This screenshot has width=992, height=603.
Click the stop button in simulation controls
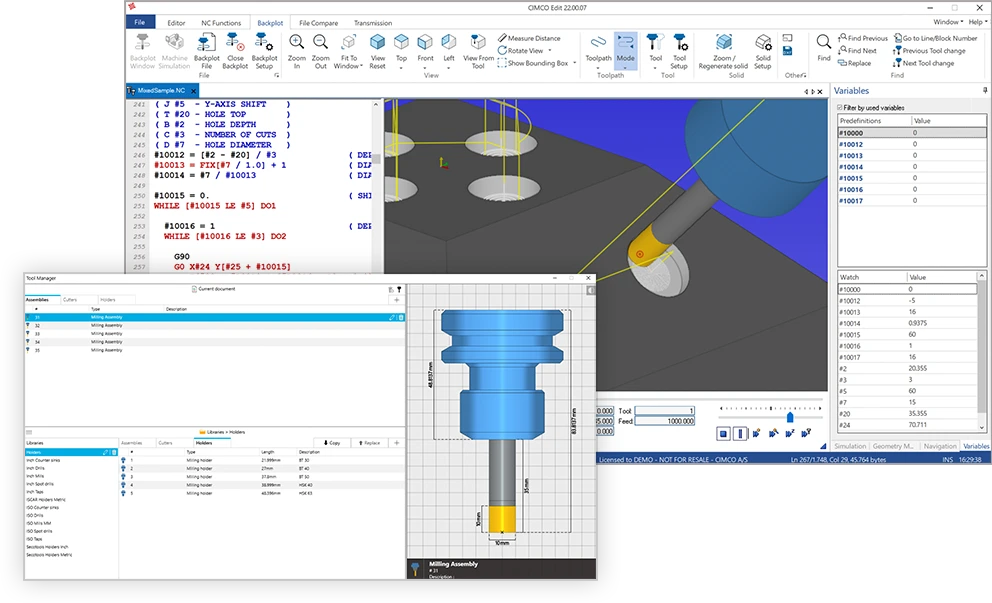pyautogui.click(x=724, y=434)
